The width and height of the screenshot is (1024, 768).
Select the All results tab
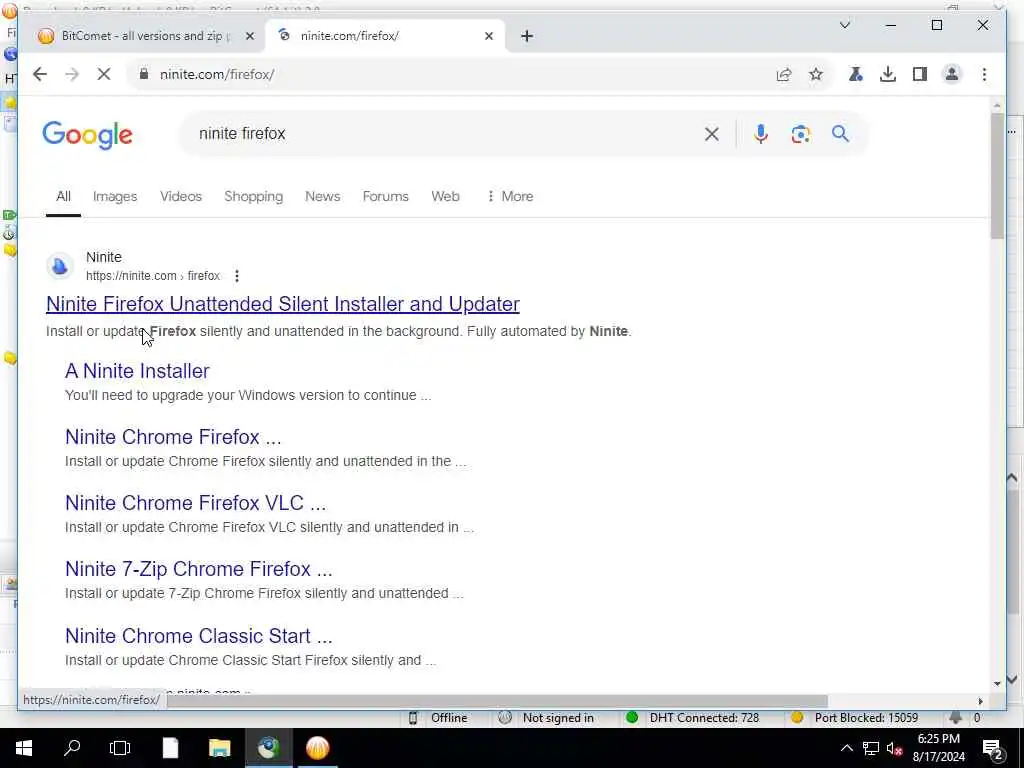click(63, 197)
